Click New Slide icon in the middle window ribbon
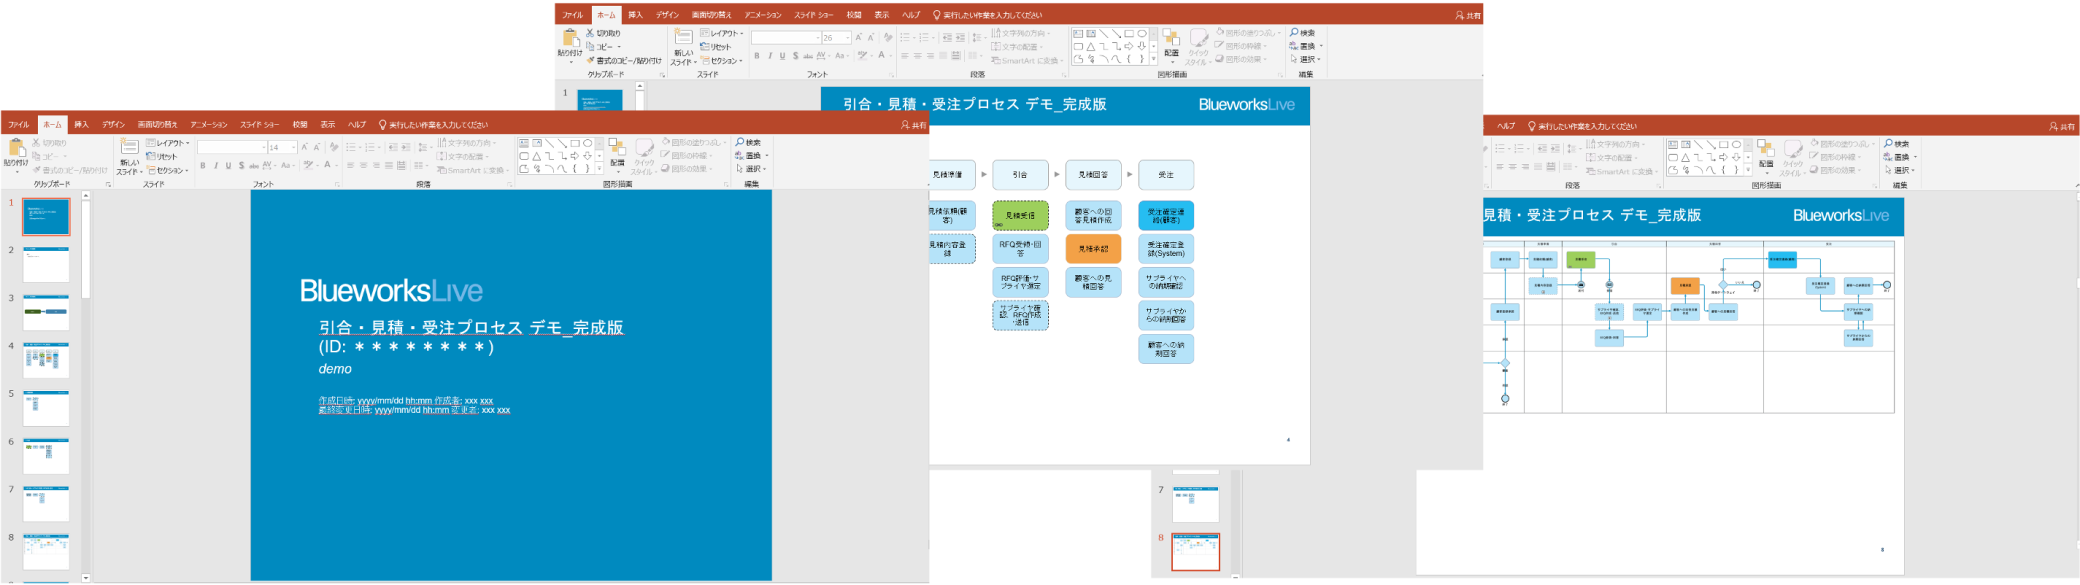Viewport: 2080px width, 585px height. pos(683,38)
